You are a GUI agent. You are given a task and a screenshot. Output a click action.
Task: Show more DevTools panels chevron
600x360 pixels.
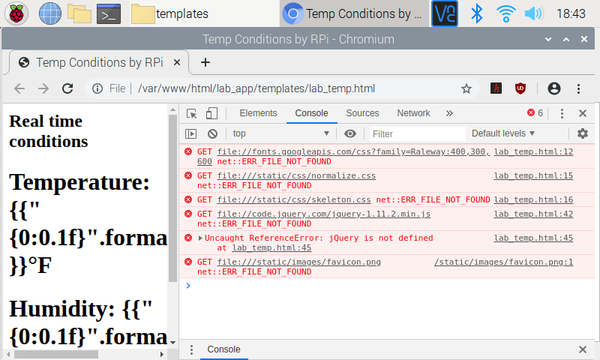tap(449, 113)
